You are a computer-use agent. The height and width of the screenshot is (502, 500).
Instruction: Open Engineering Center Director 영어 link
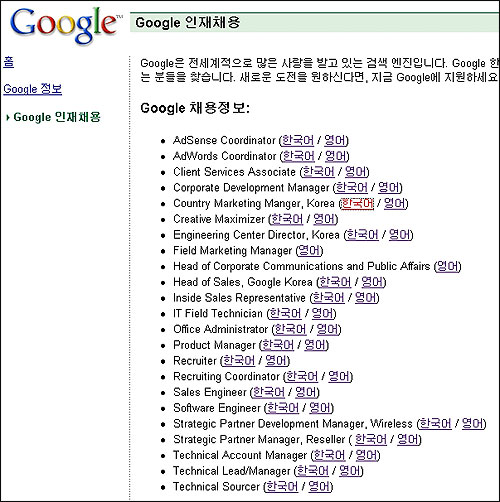coord(400,235)
